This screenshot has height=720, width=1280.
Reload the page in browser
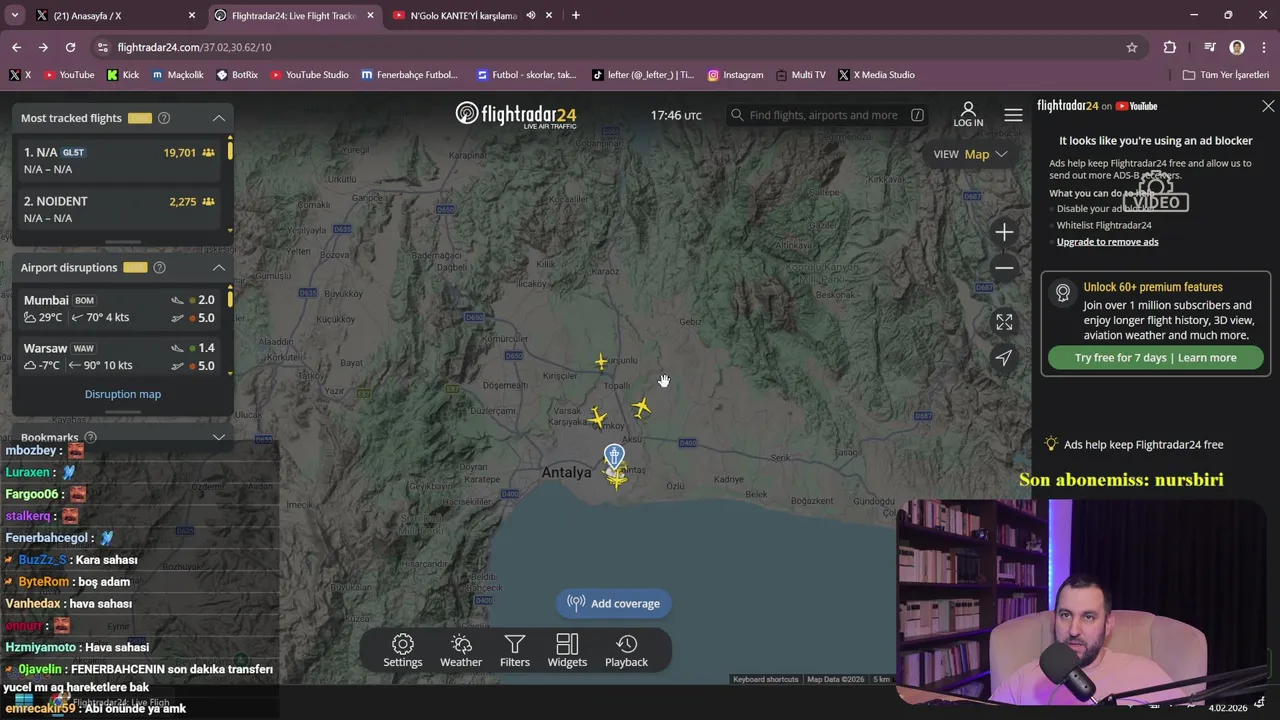[70, 47]
